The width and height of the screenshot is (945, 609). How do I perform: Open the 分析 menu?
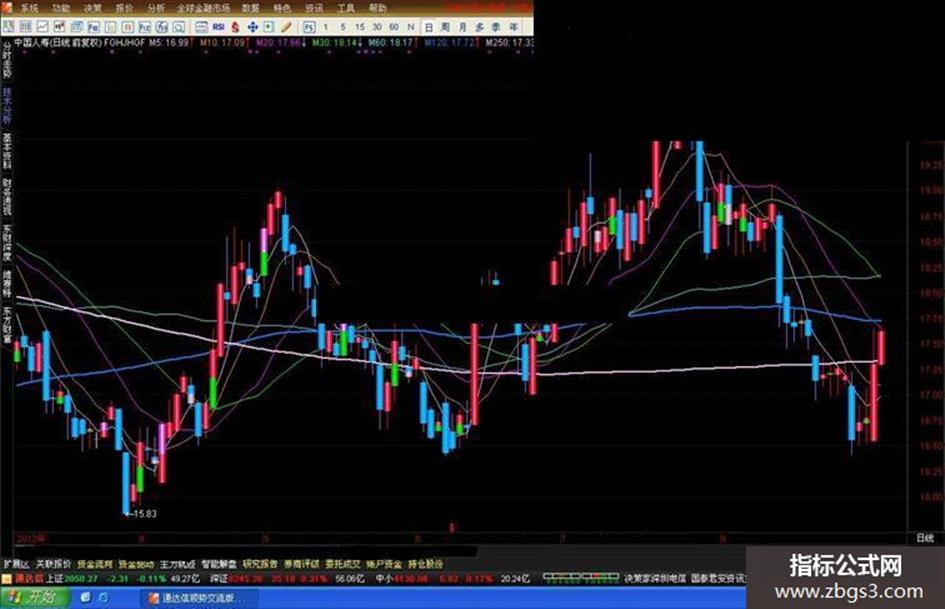(x=155, y=8)
